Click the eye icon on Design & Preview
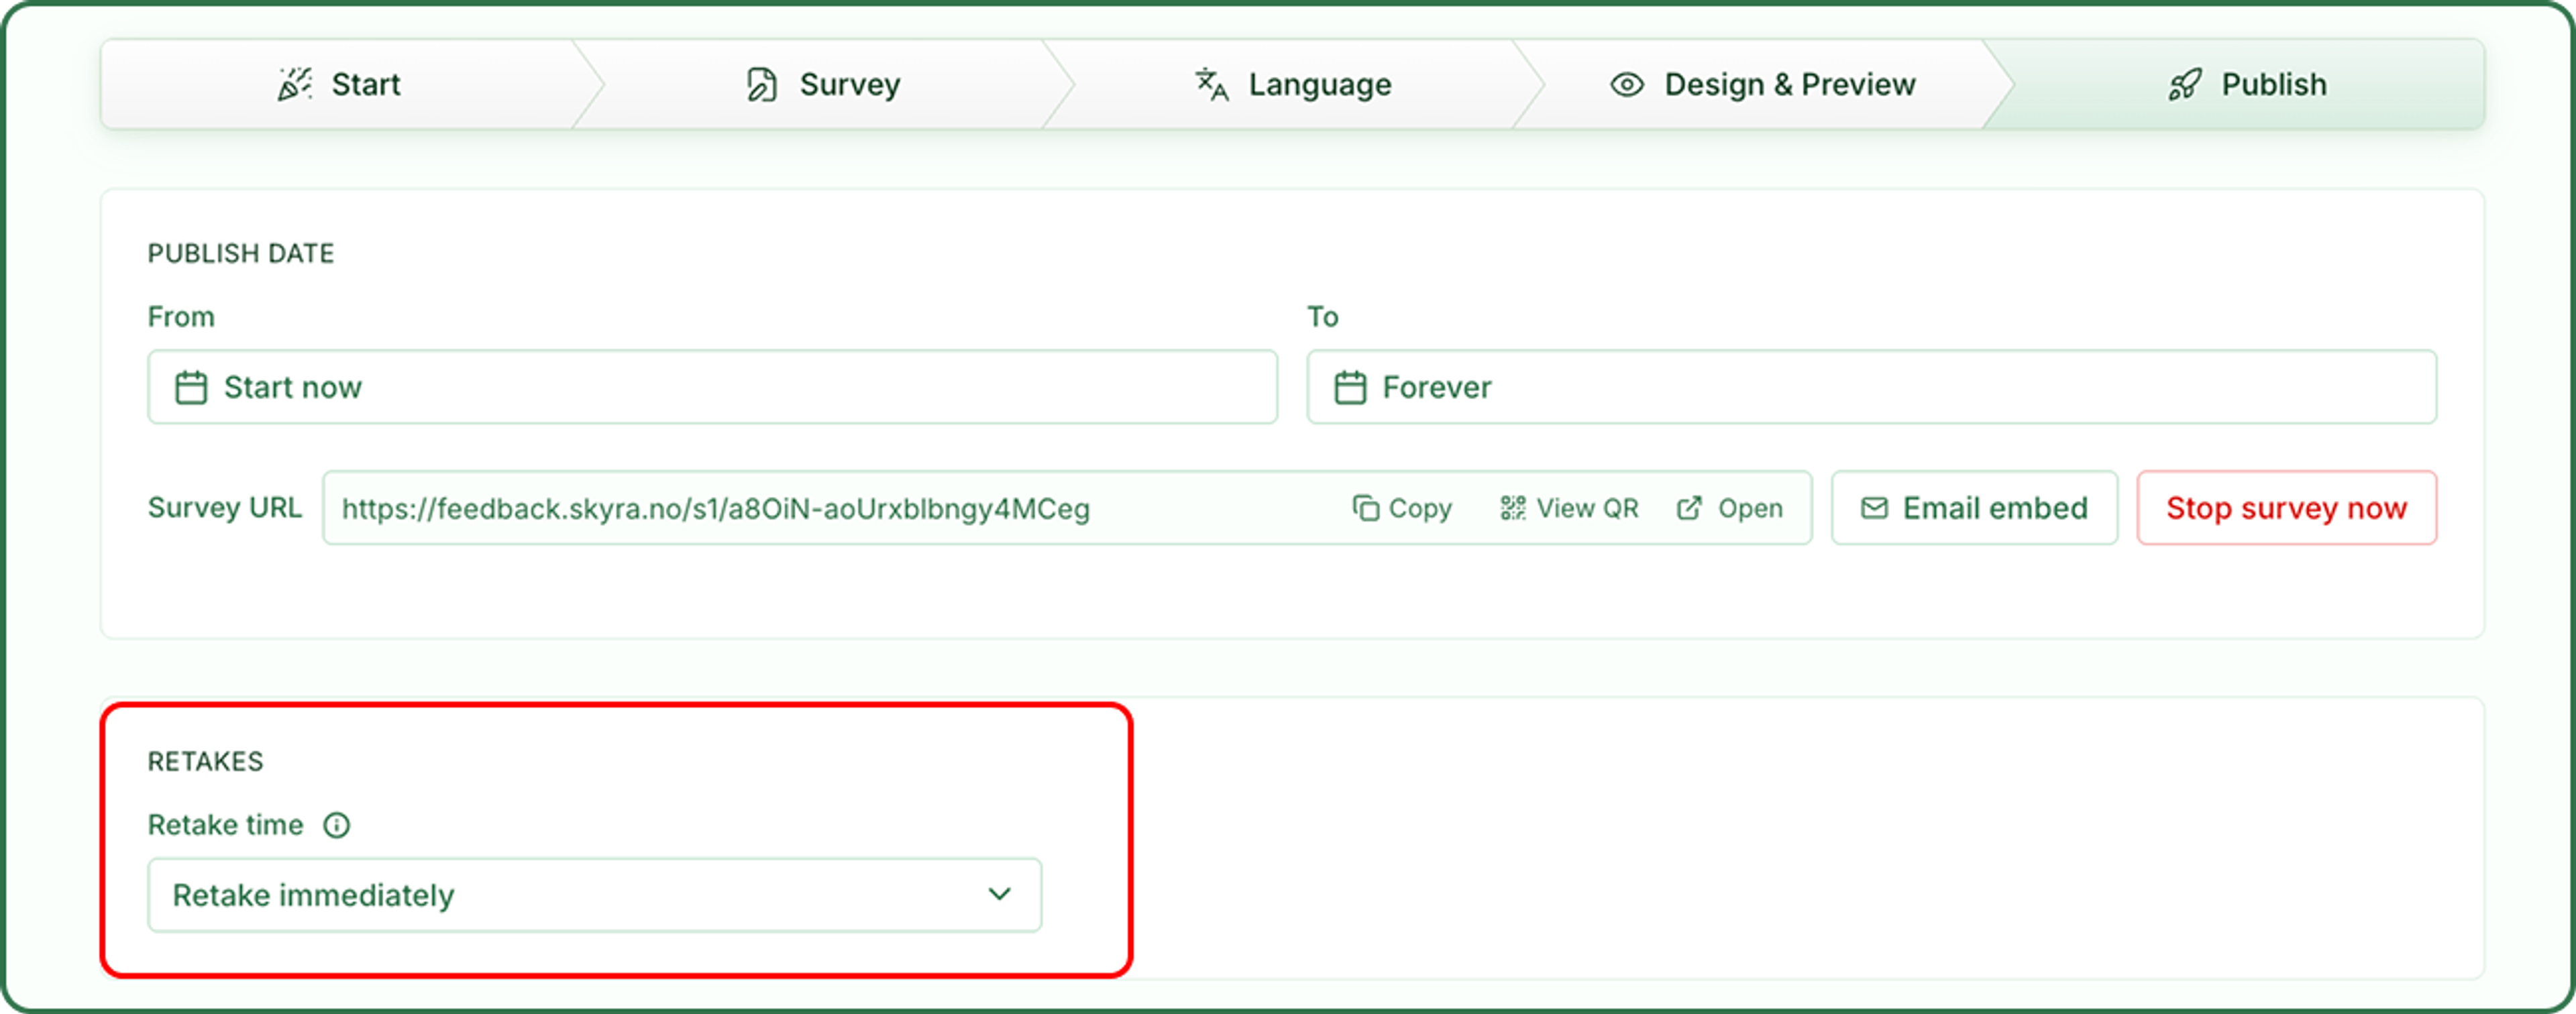Viewport: 2576px width, 1014px height. click(1627, 85)
